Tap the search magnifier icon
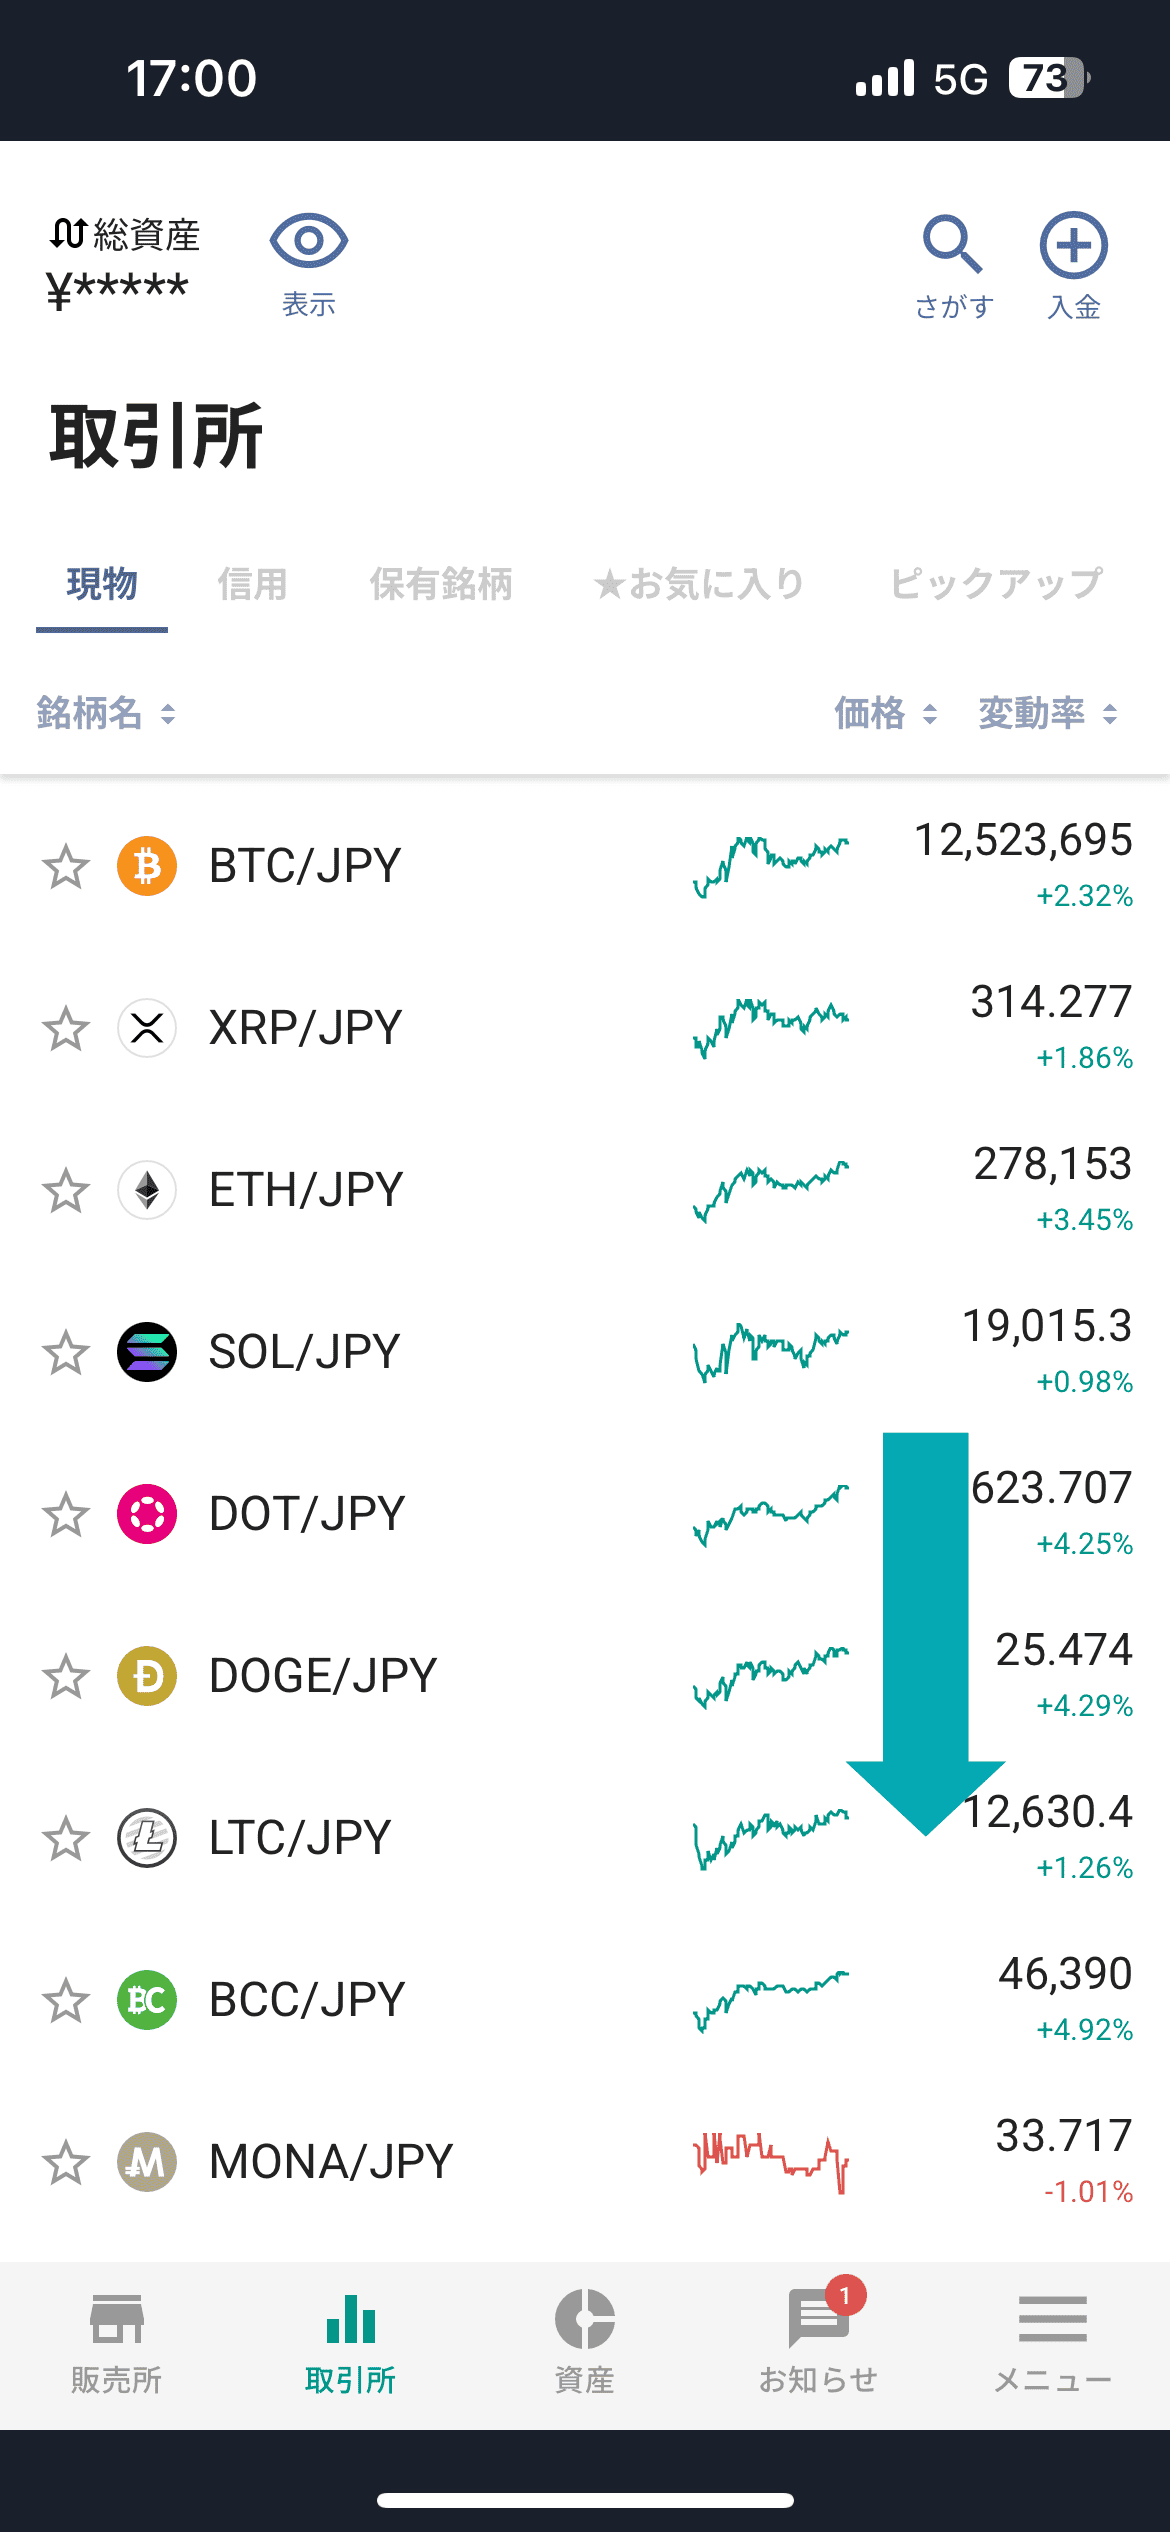The height and width of the screenshot is (2532, 1170). pos(952,244)
